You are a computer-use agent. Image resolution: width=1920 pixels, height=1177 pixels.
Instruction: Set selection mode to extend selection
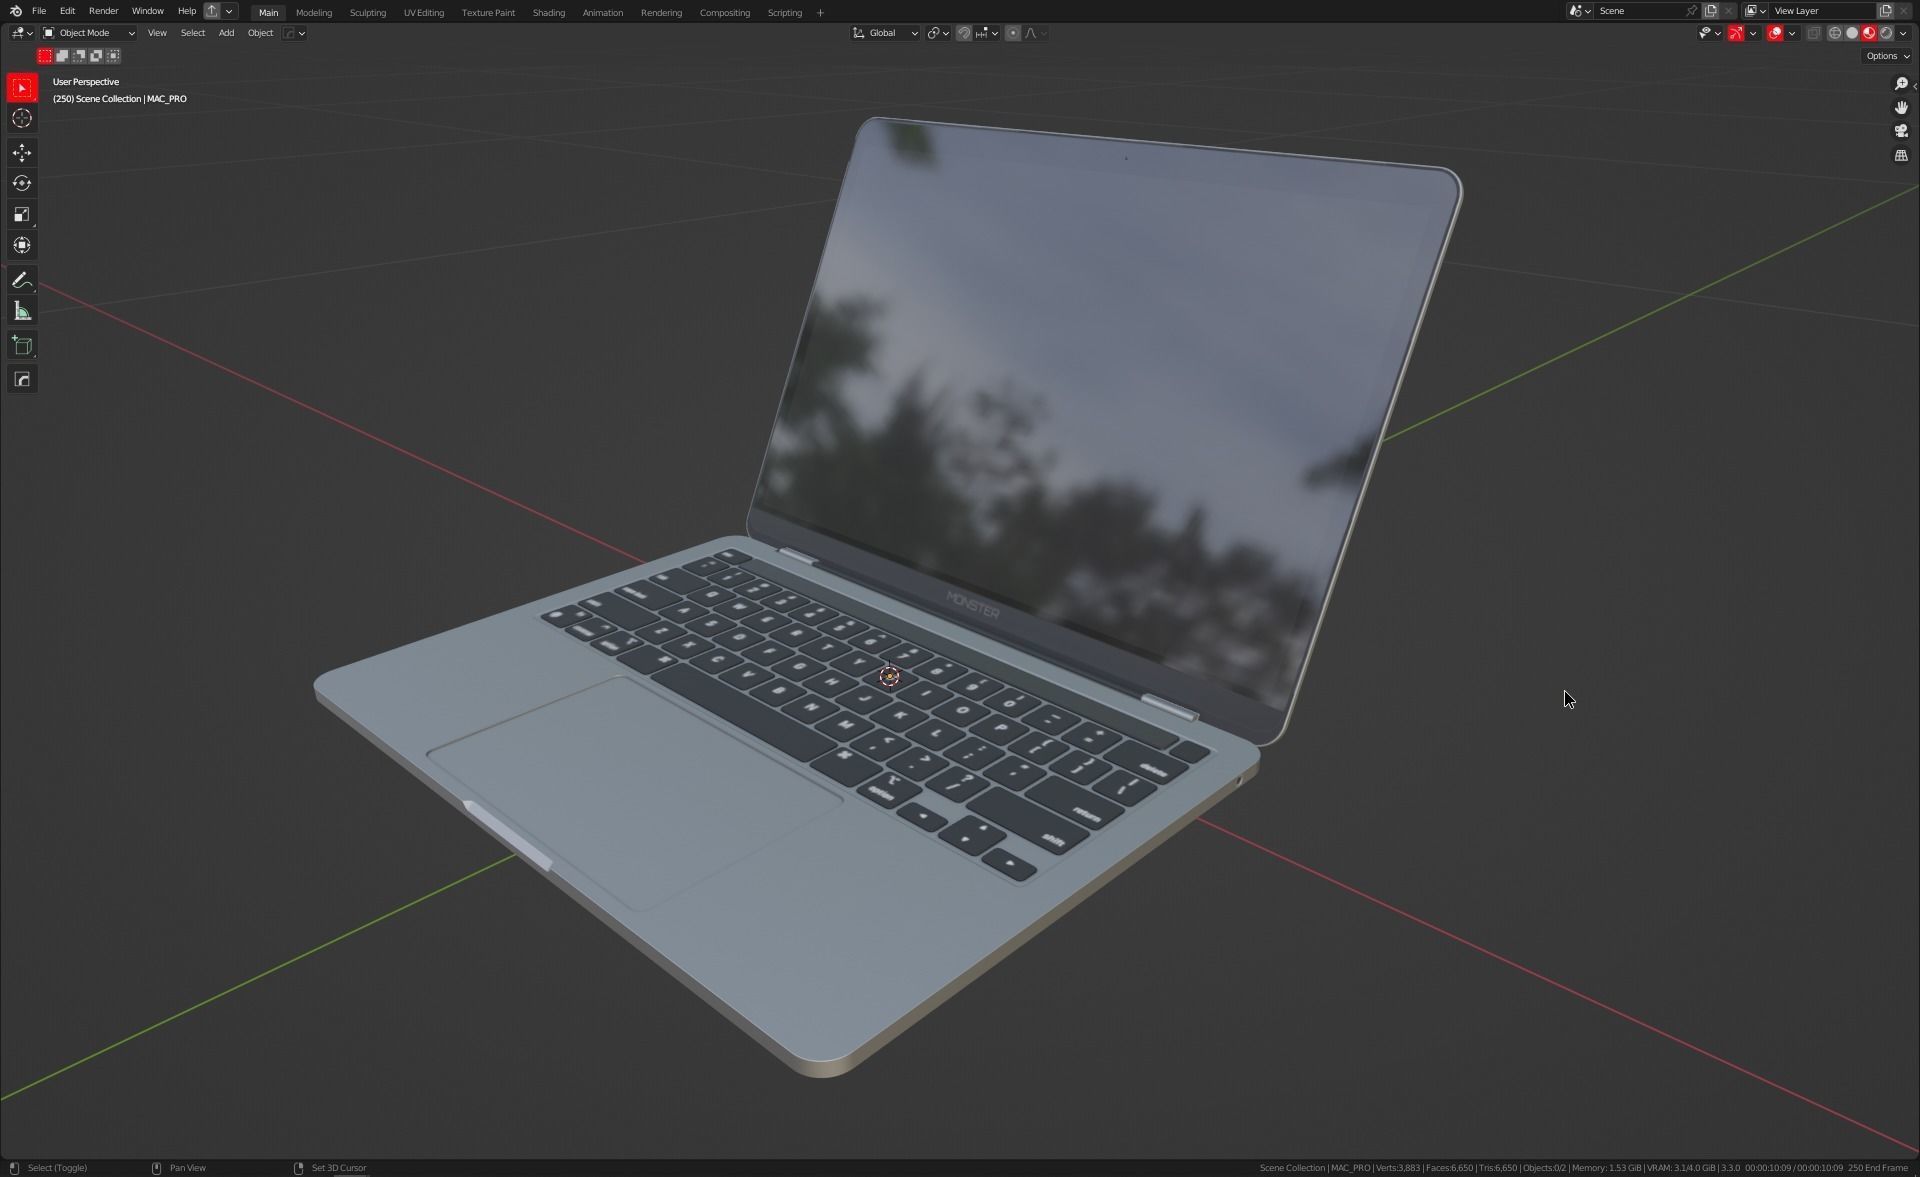point(62,56)
